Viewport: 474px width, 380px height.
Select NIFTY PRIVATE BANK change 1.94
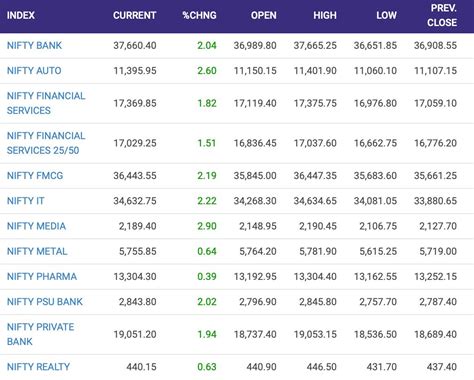click(x=207, y=334)
